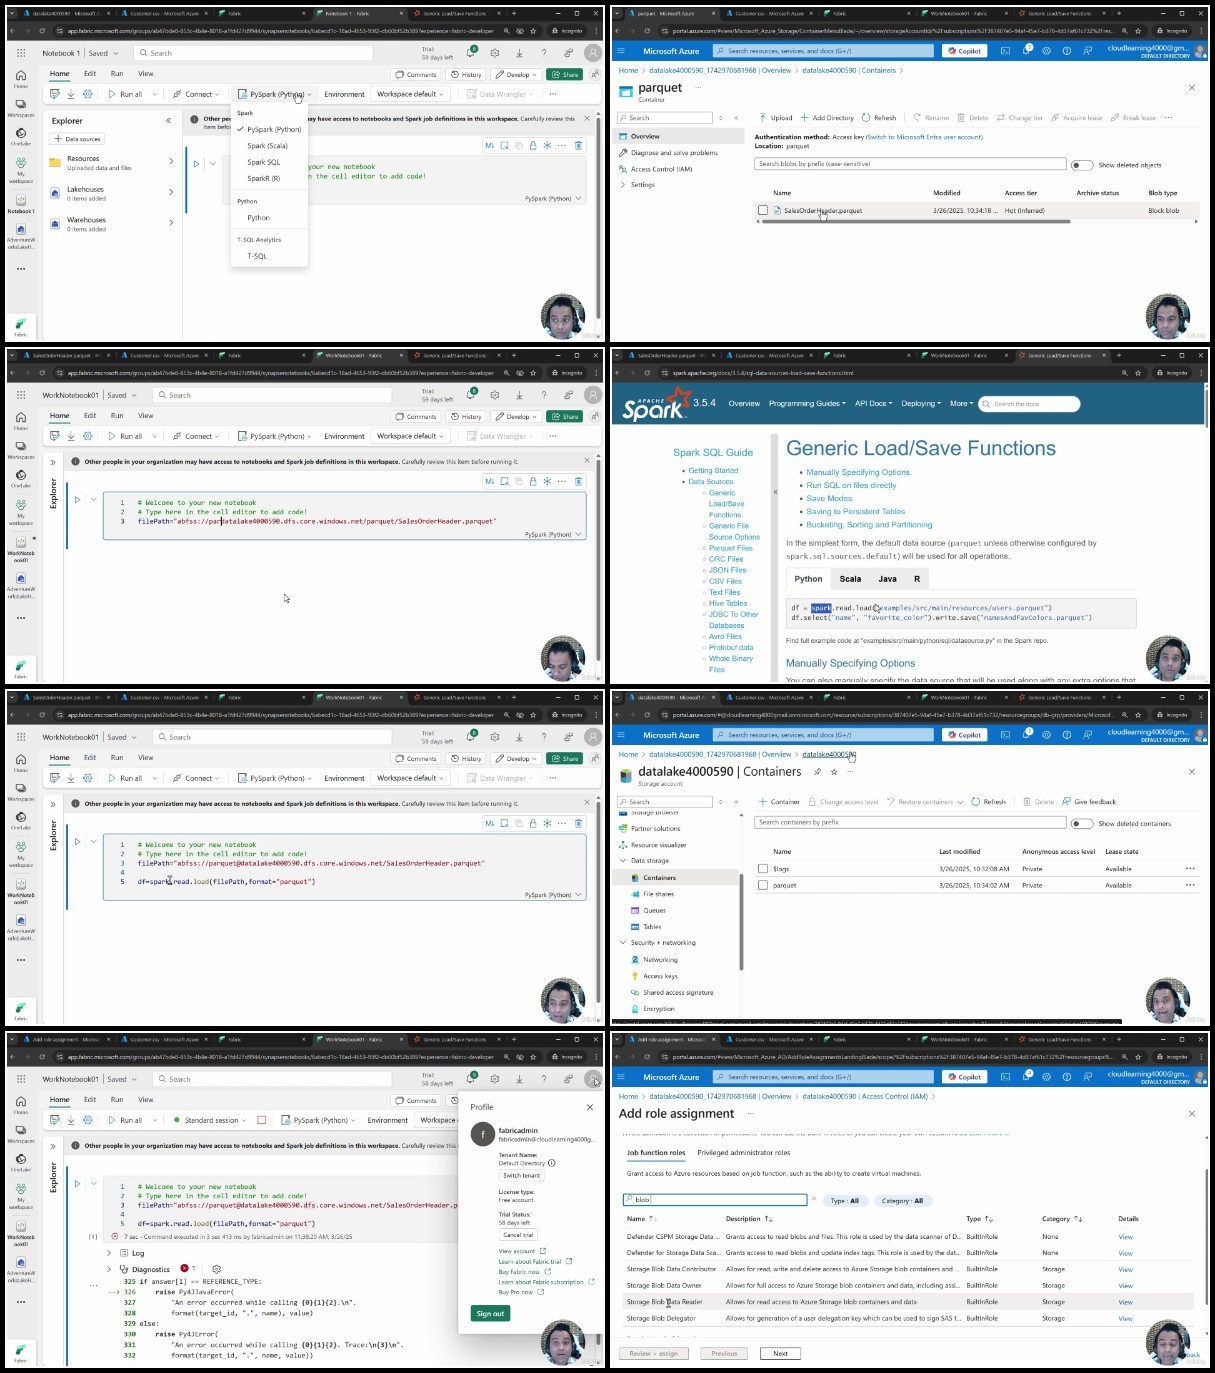This screenshot has height=1373, width=1215.
Task: Open Access Control (IAM) in parquet sidebar
Action: click(x=661, y=169)
